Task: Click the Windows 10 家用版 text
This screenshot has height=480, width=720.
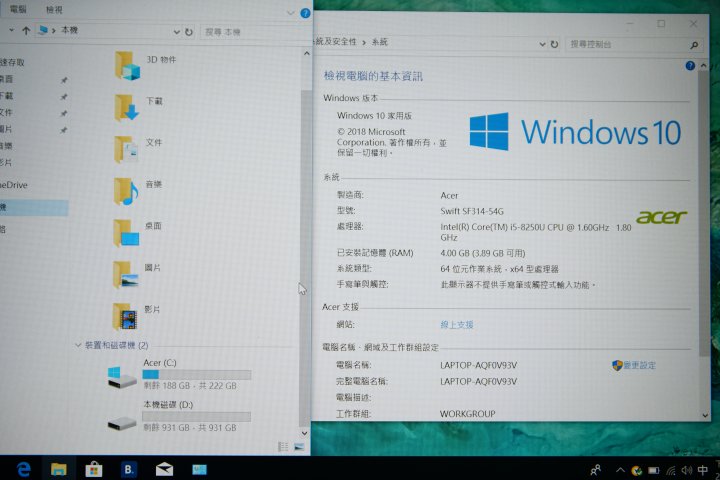Action: coord(374,116)
